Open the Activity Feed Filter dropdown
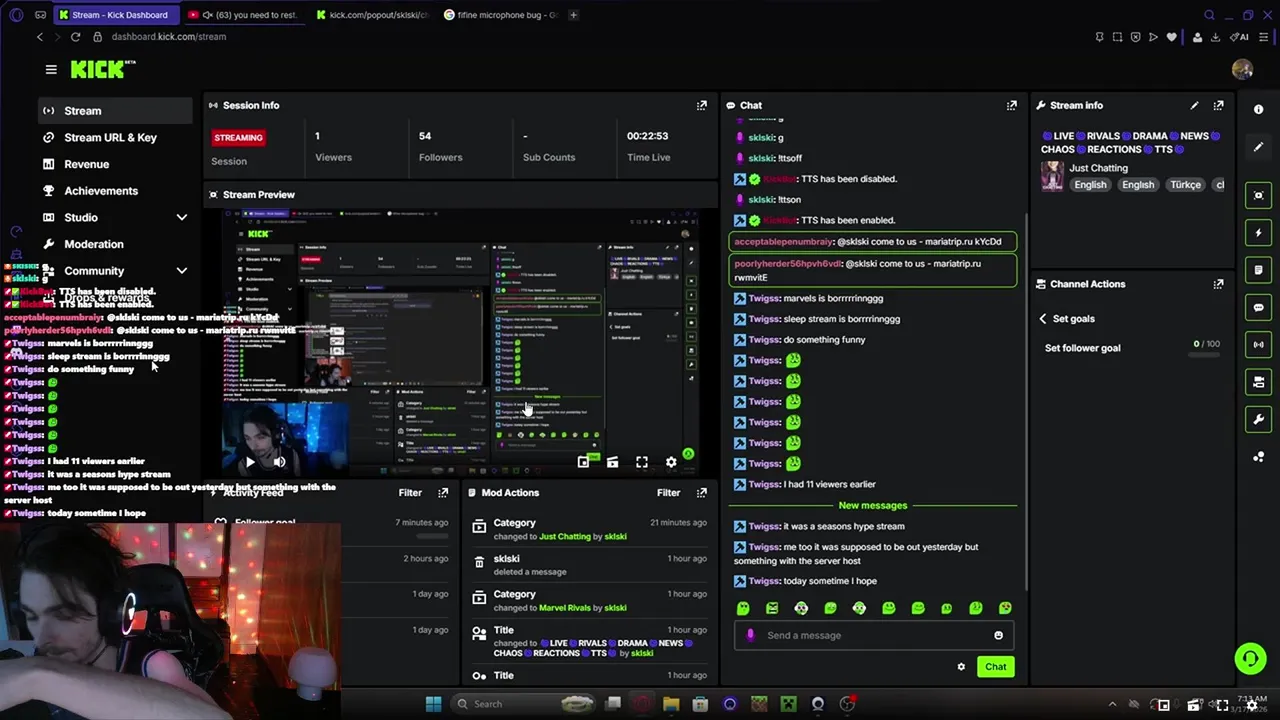This screenshot has height=720, width=1280. (x=410, y=493)
